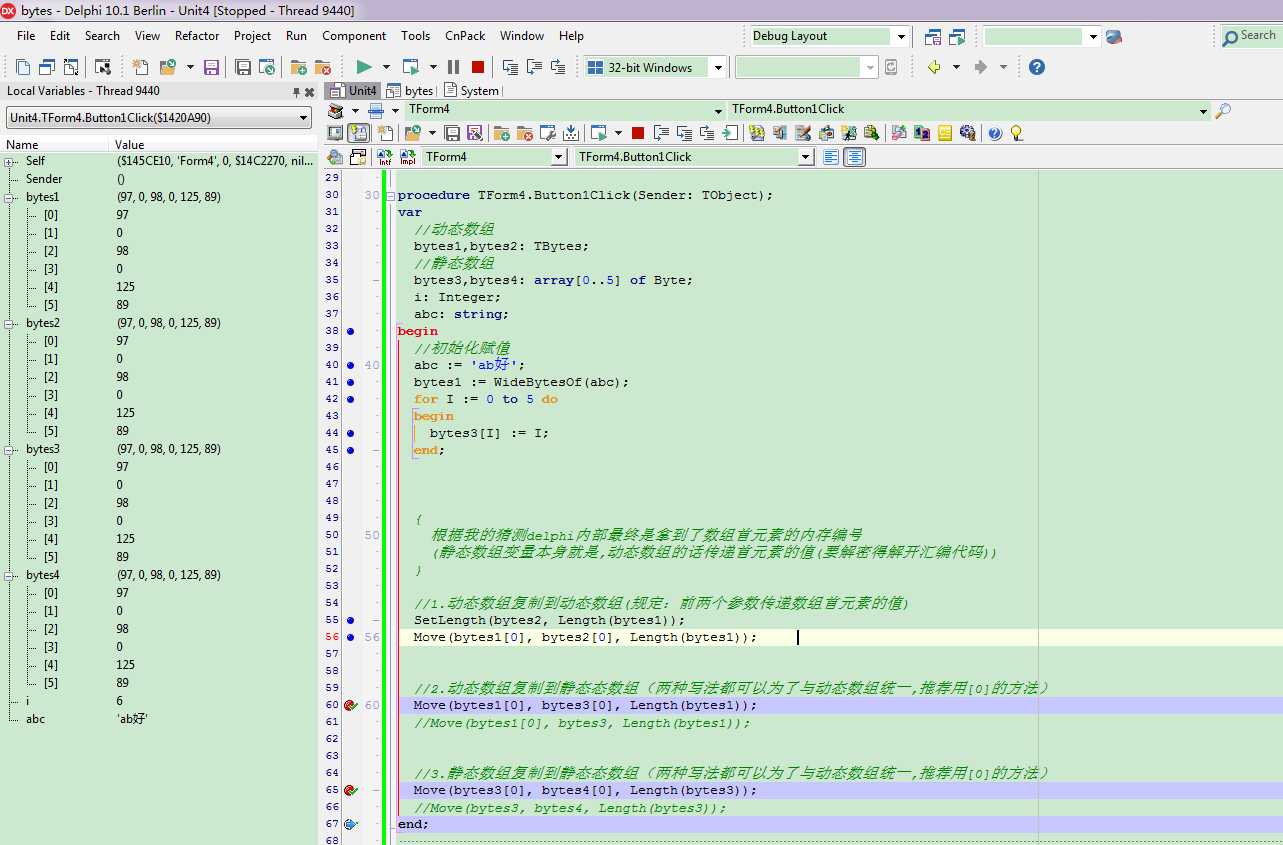The width and height of the screenshot is (1283, 845).
Task: Open the blue help question mark icon
Action: [1037, 67]
